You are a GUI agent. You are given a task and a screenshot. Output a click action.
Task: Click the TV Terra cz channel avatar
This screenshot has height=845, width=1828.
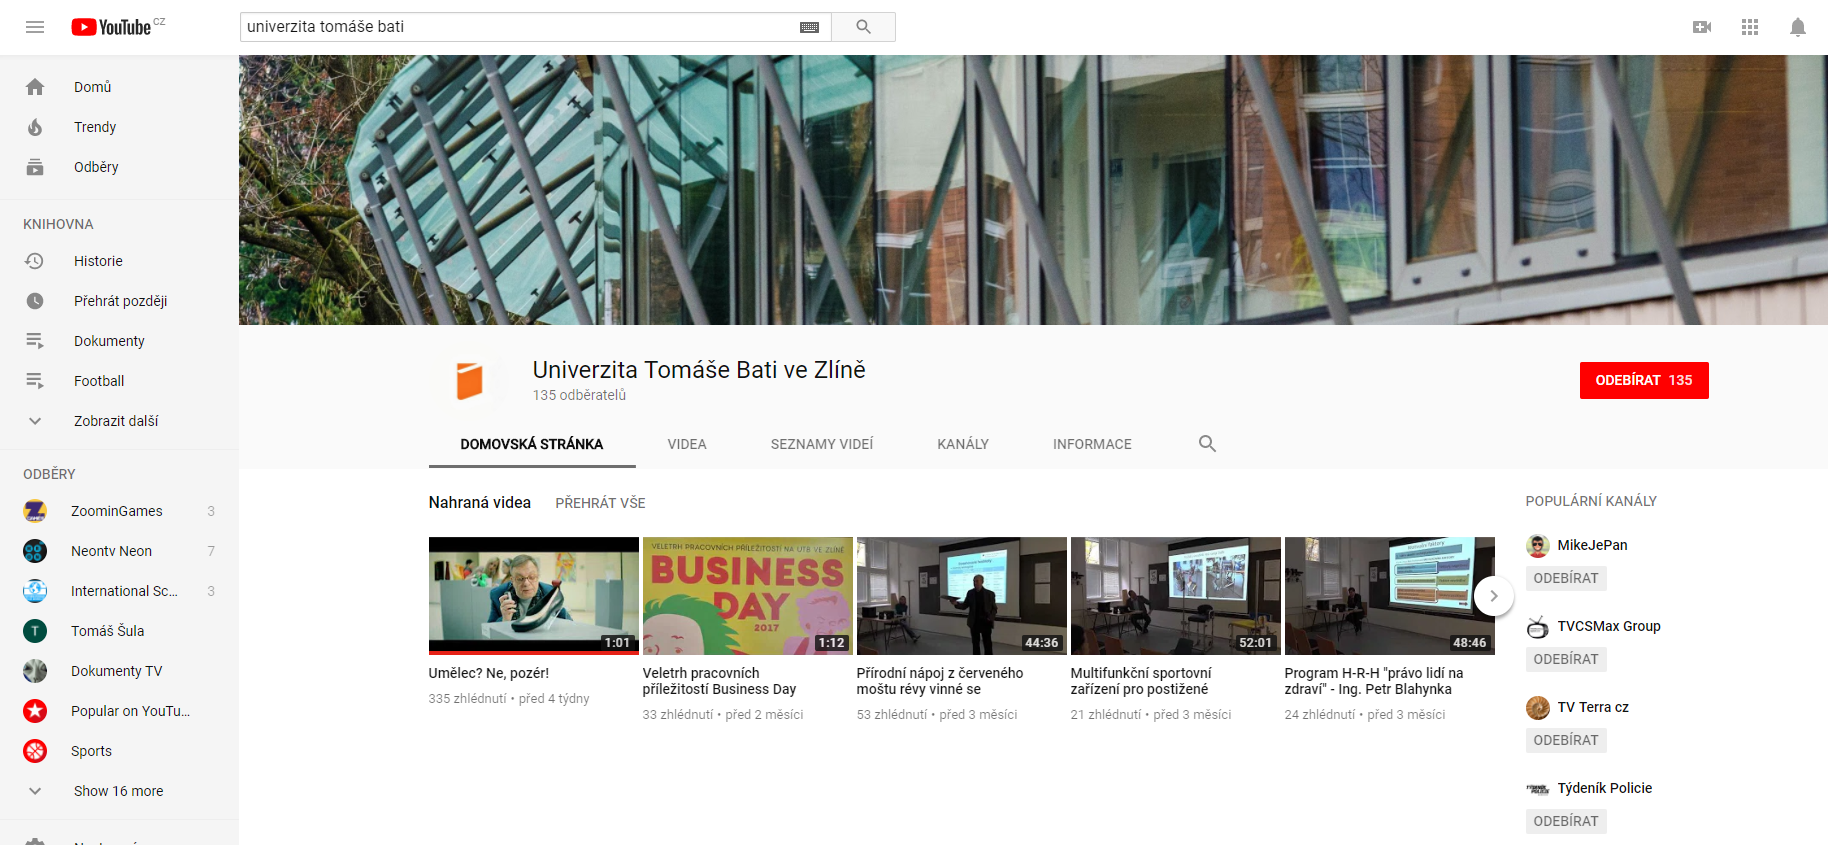[x=1537, y=707]
